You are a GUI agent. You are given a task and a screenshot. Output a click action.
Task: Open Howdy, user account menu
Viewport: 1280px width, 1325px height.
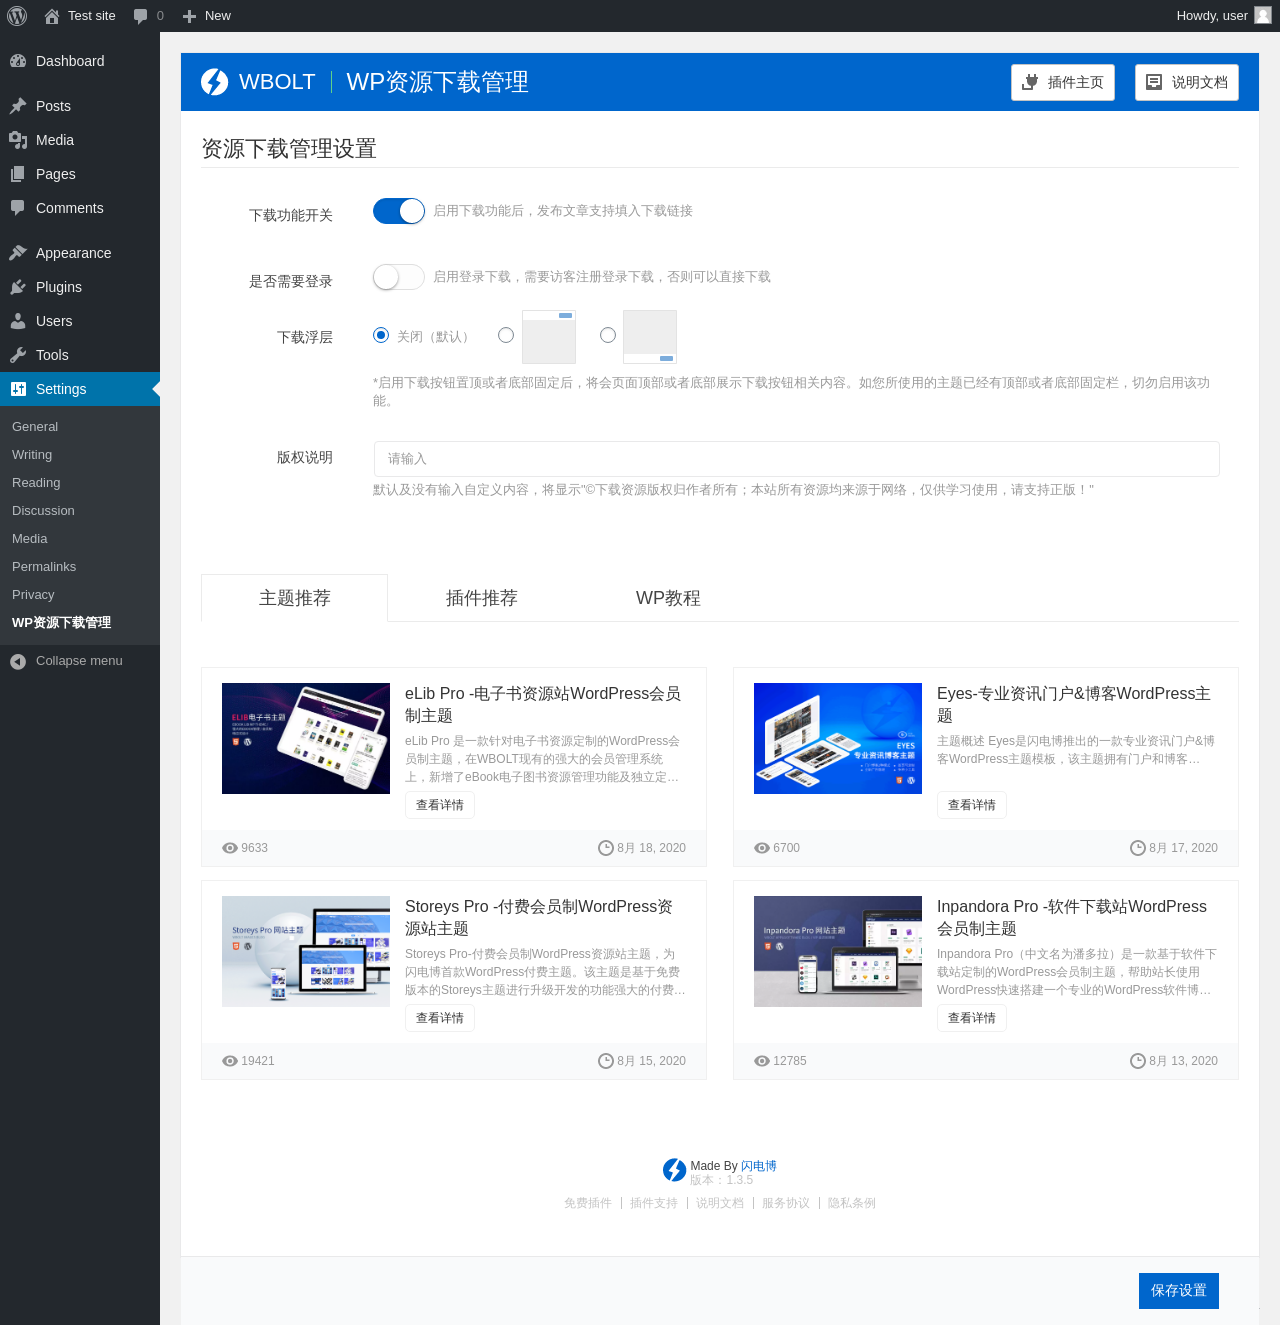1223,15
